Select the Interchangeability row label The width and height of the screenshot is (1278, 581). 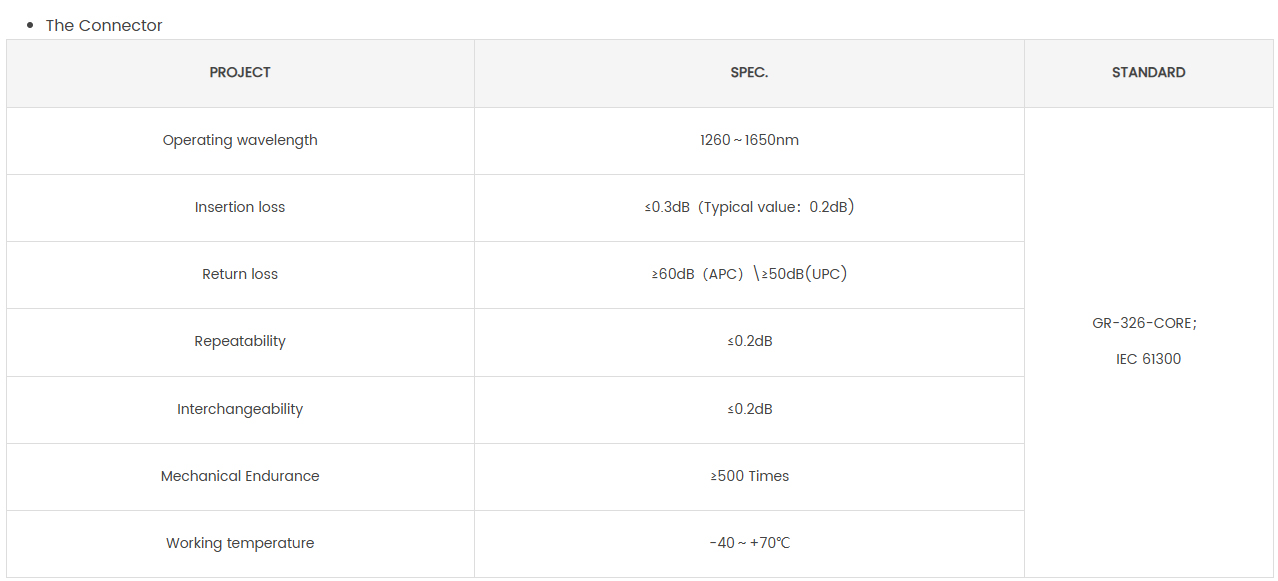[x=240, y=409]
